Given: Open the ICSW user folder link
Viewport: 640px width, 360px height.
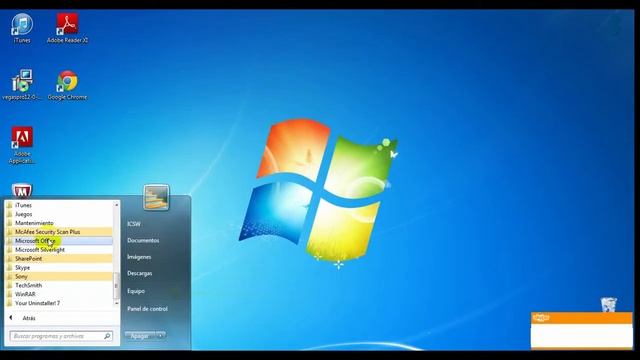Looking at the screenshot, I should tap(134, 224).
